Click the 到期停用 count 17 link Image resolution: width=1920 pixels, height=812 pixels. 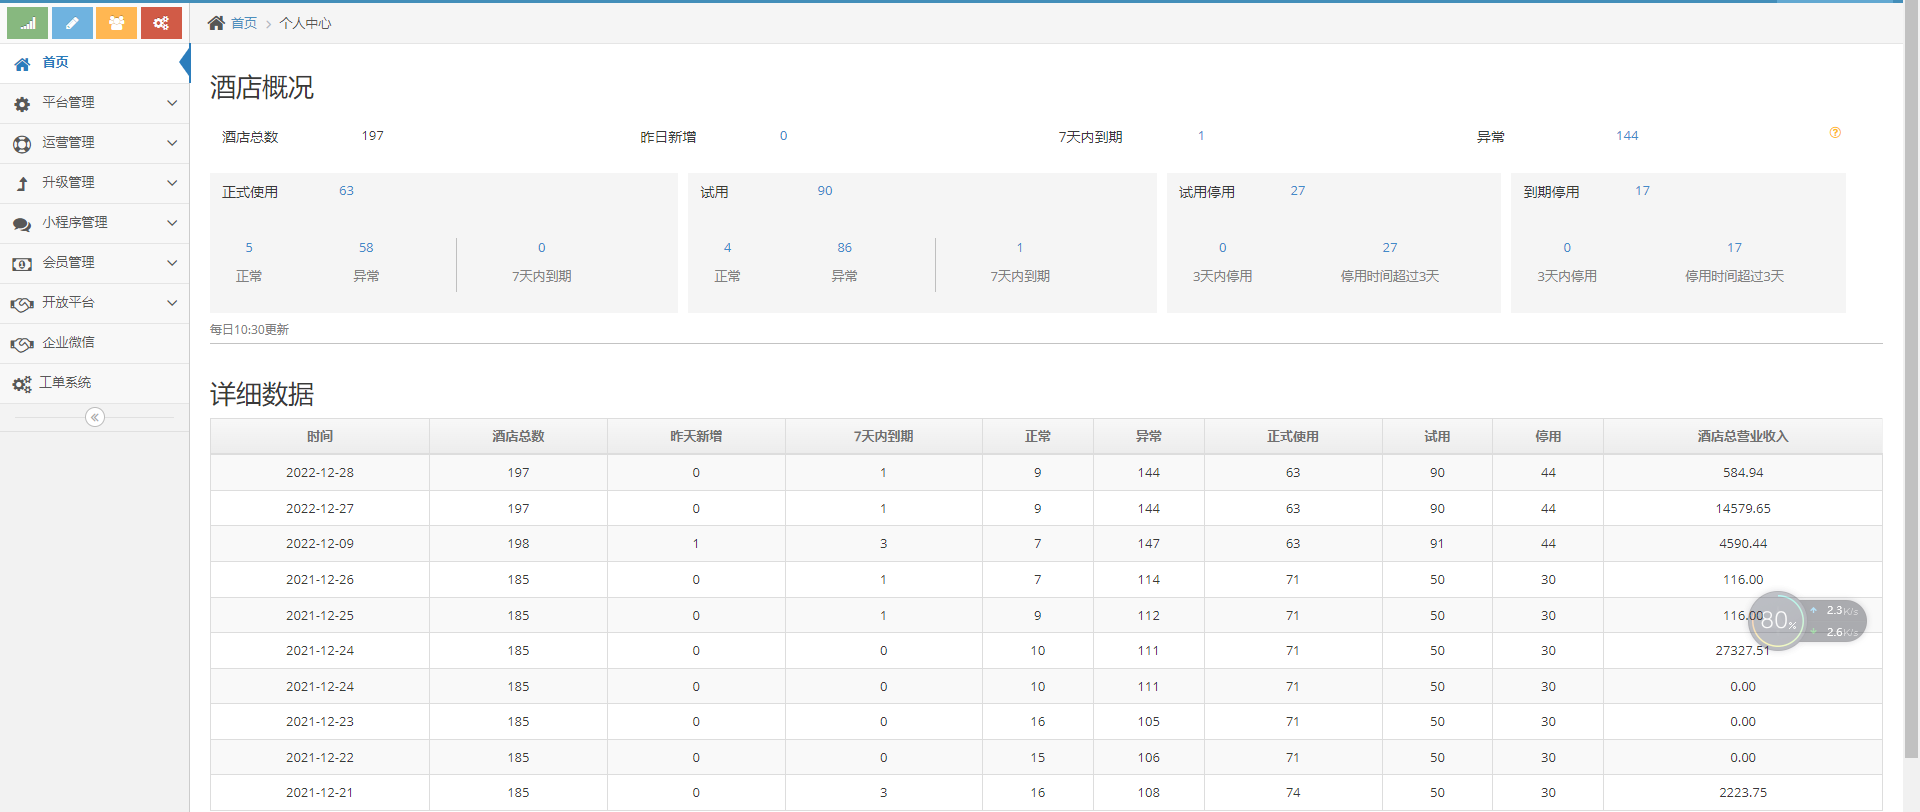point(1642,191)
